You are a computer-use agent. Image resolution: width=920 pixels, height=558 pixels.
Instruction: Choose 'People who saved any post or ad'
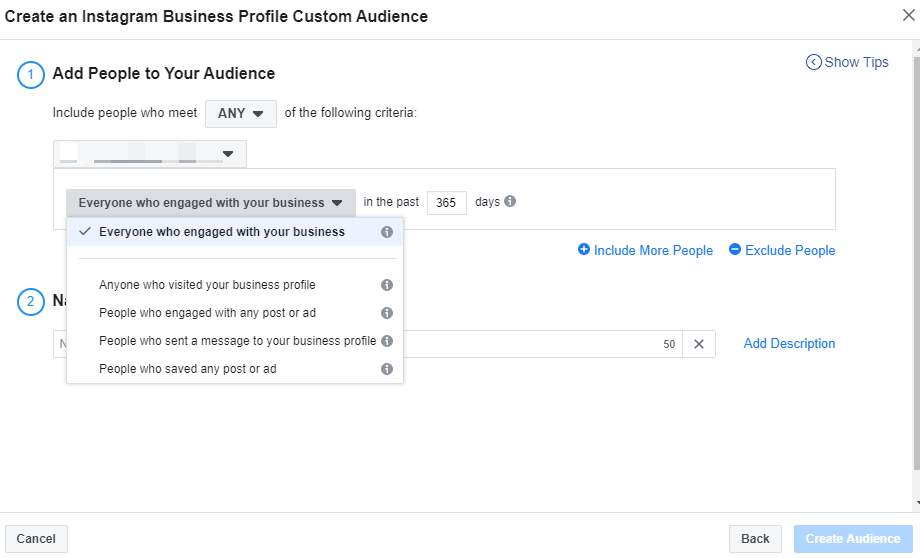pos(187,369)
